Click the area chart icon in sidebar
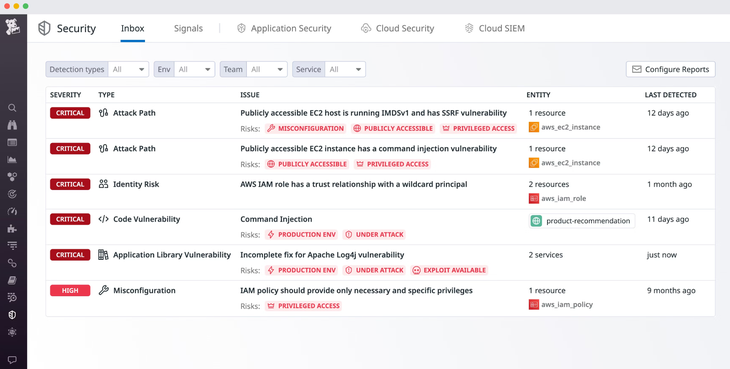730x369 pixels. (13, 160)
